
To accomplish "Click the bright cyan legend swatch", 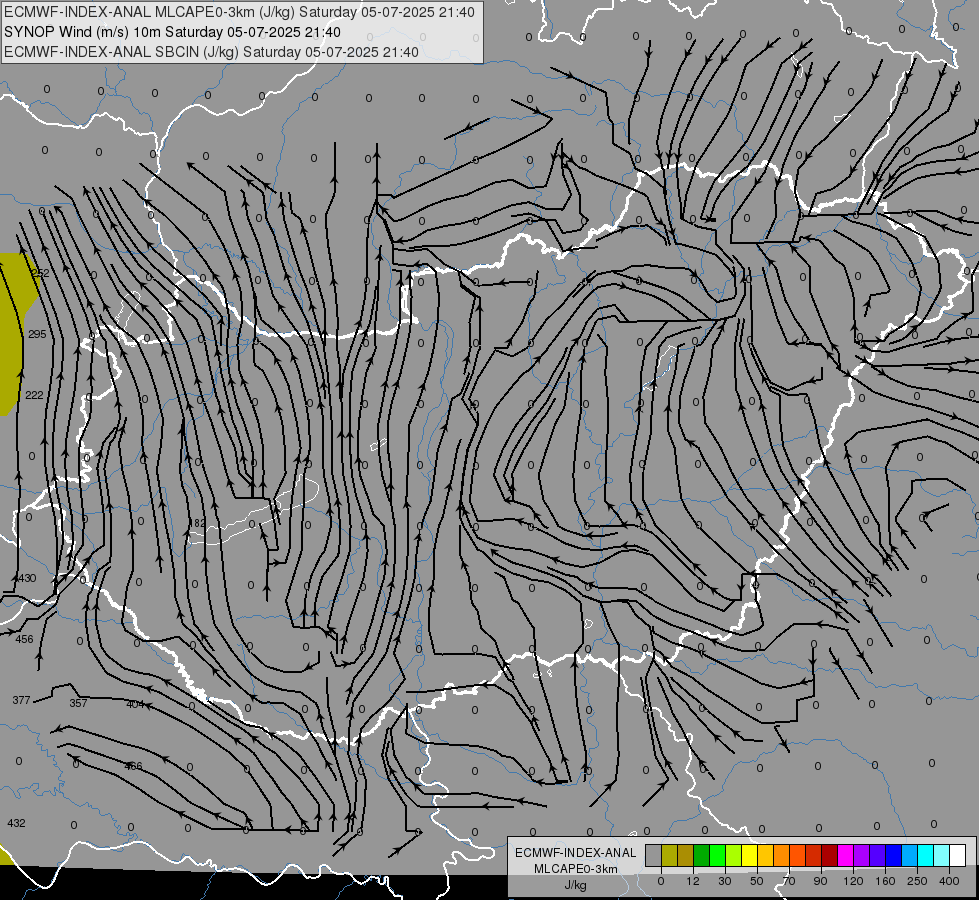I will point(925,855).
